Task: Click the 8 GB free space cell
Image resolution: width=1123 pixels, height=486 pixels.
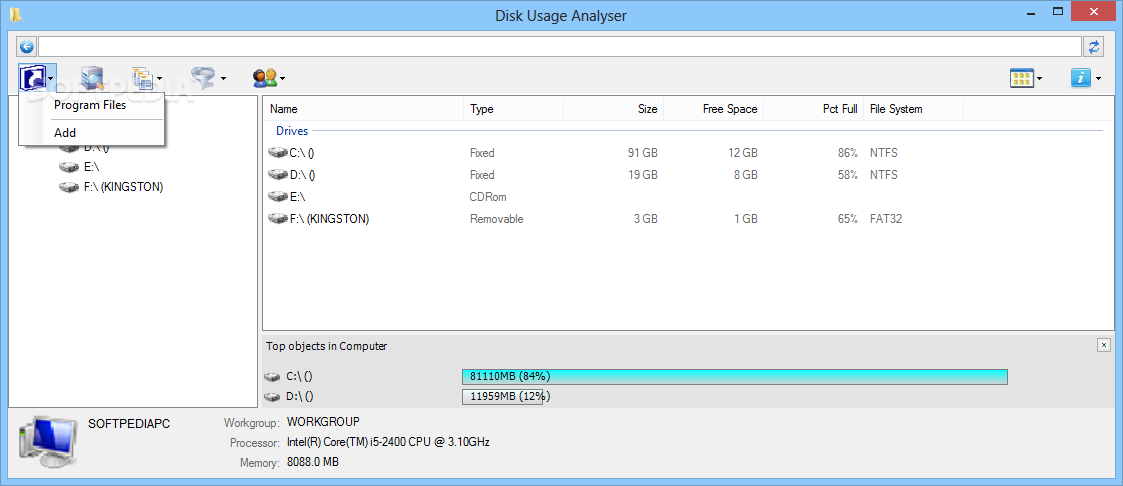Action: (745, 175)
